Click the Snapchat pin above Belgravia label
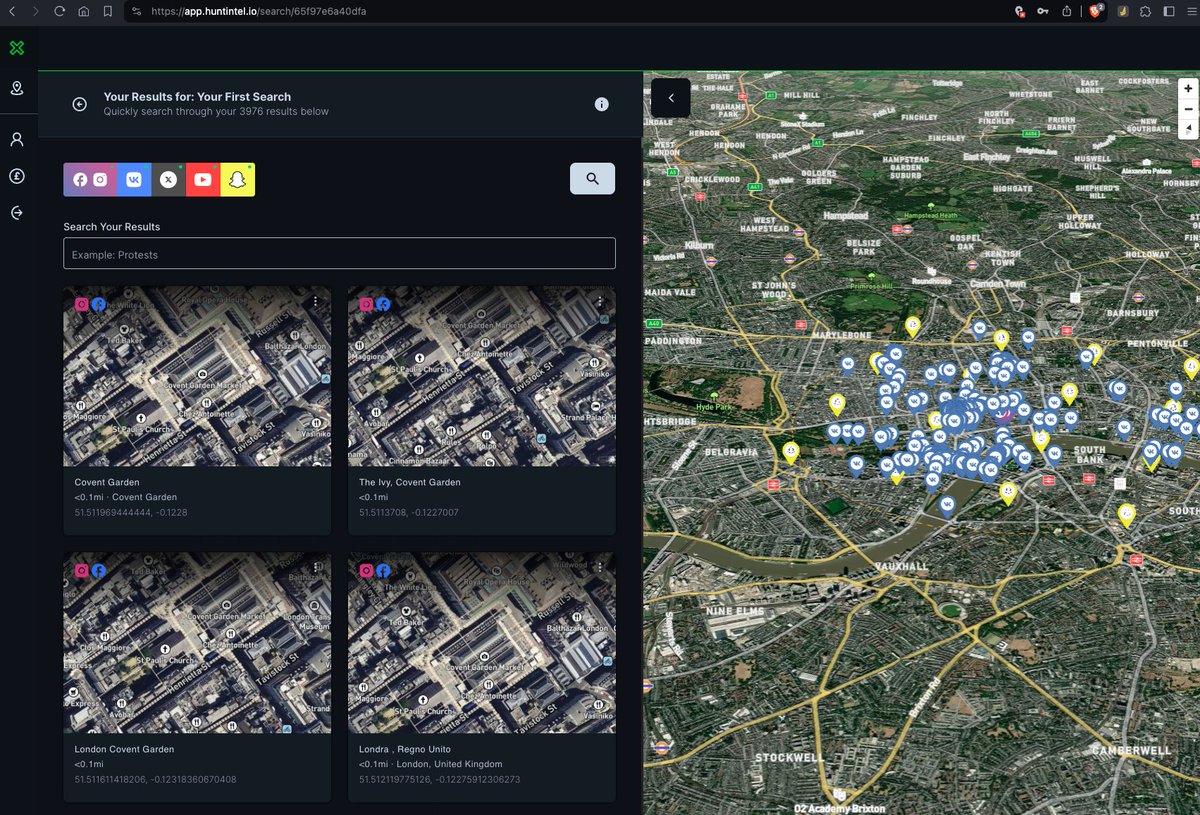 [x=790, y=453]
